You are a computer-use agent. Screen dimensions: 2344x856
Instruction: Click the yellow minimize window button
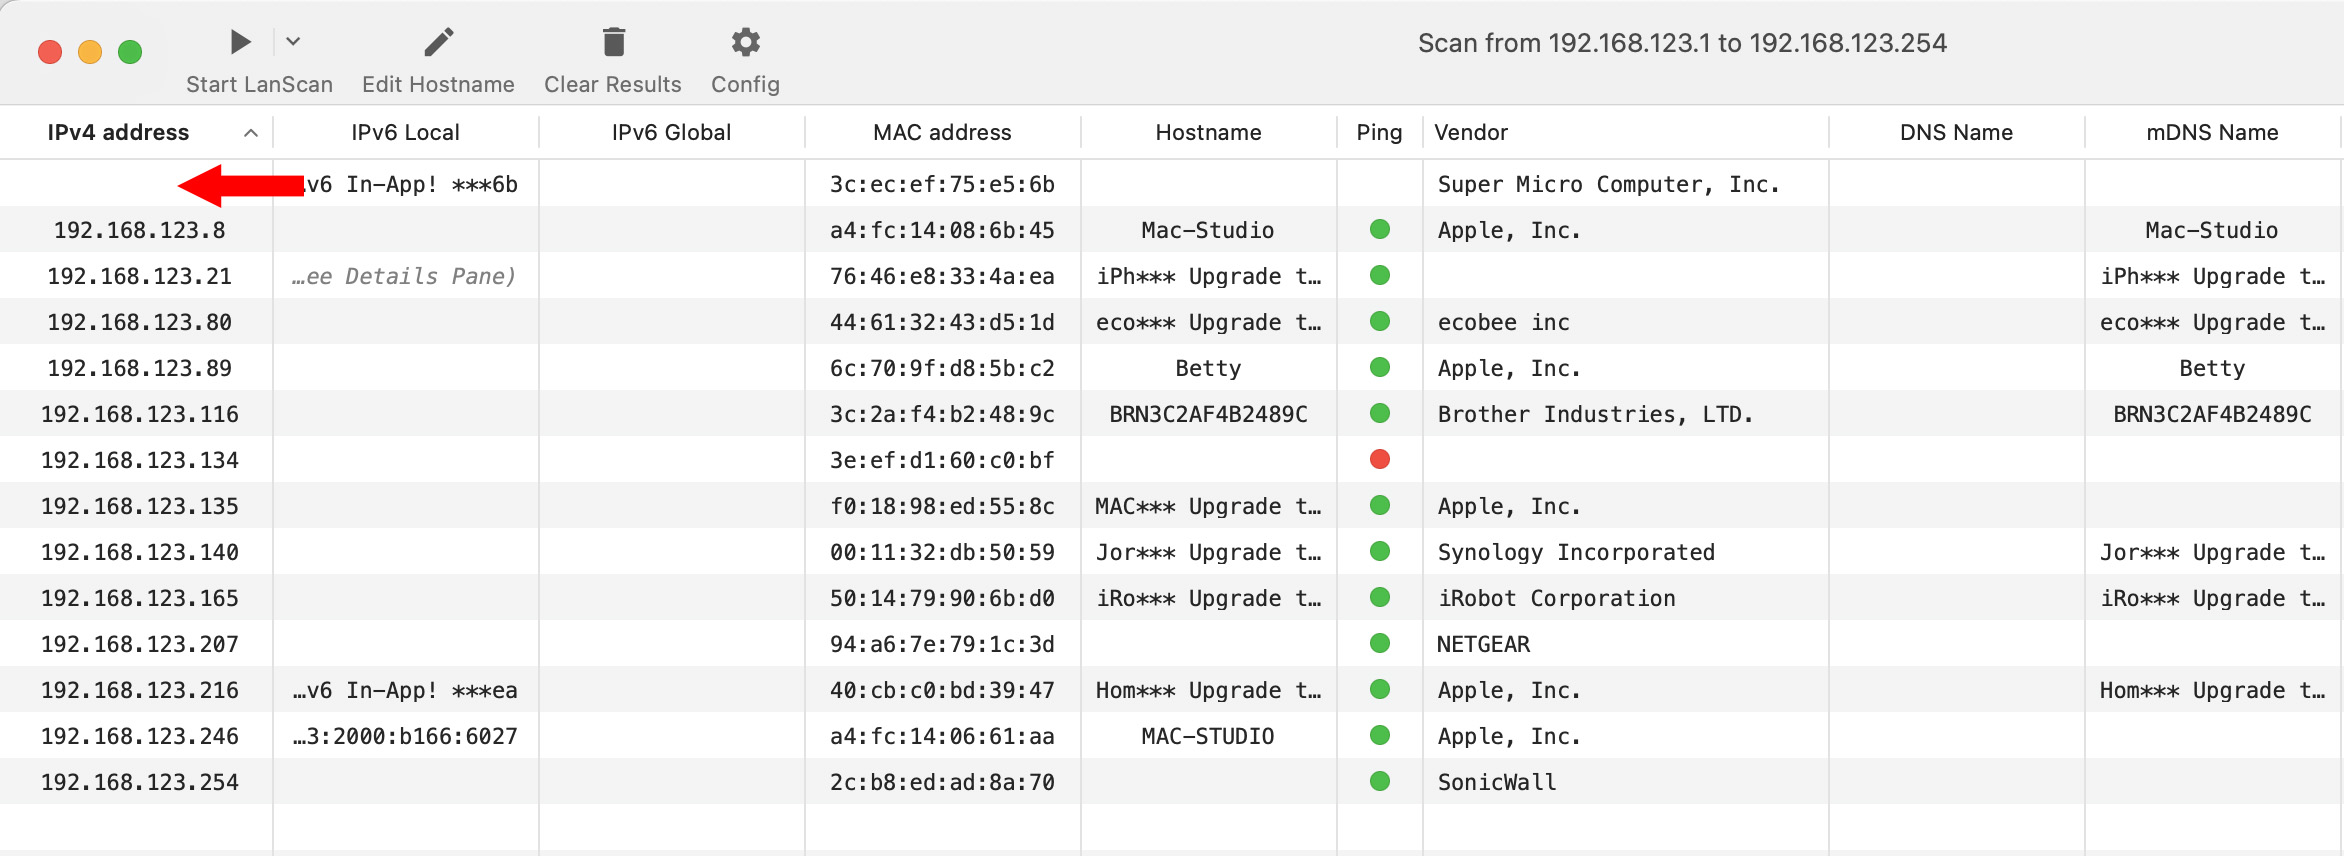(90, 52)
